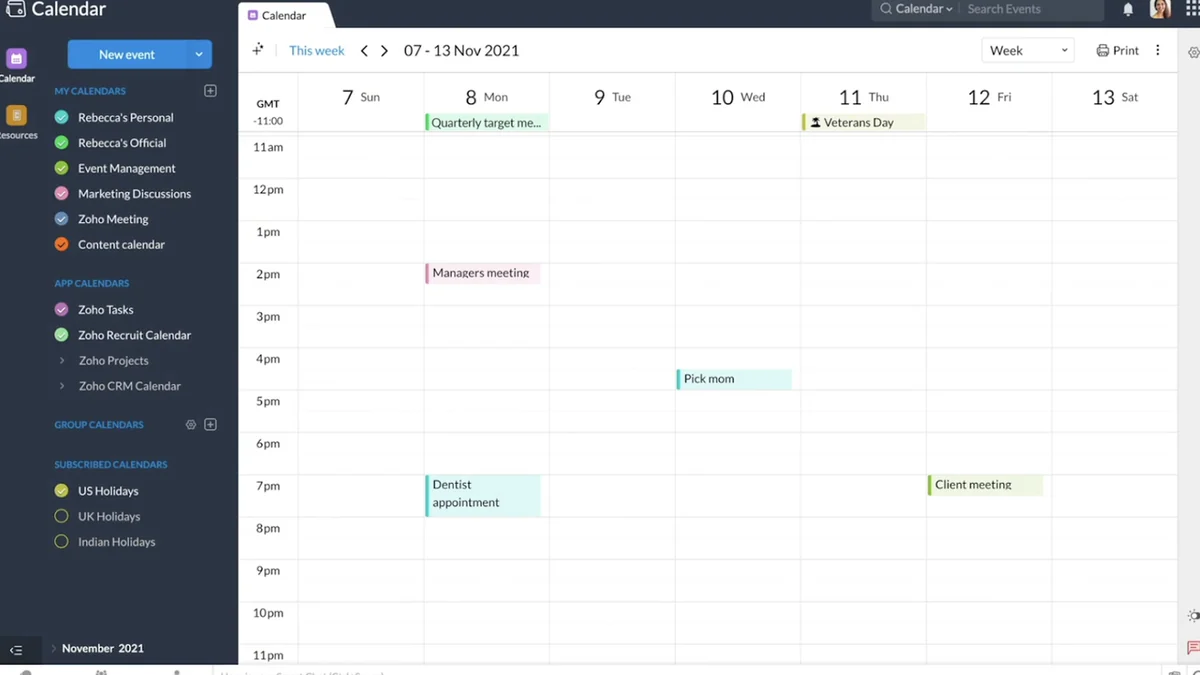
Task: Open the three-dot more options menu
Action: [1158, 51]
